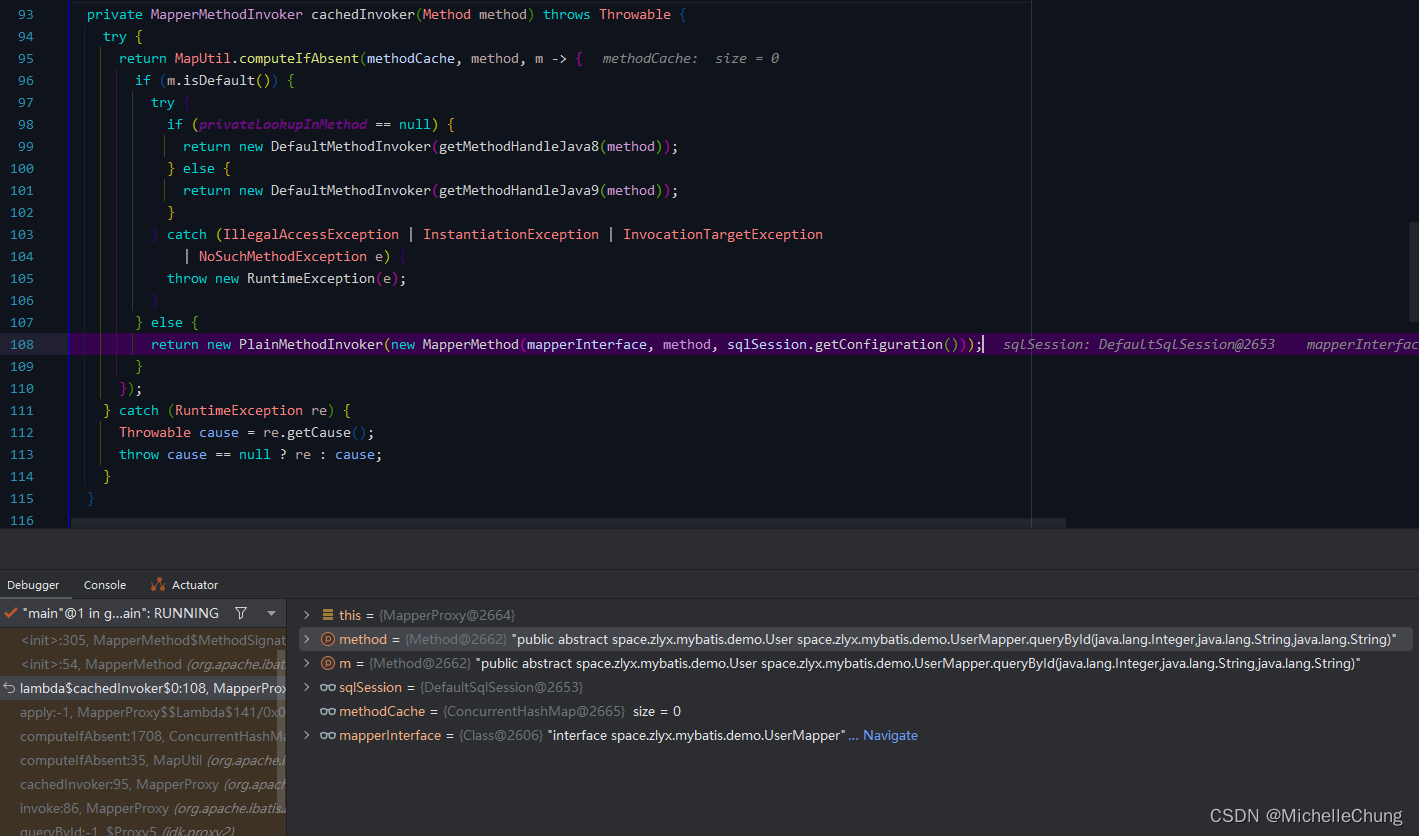This screenshot has width=1419, height=836.
Task: Switch to the Debugger tab
Action: pyautogui.click(x=33, y=585)
